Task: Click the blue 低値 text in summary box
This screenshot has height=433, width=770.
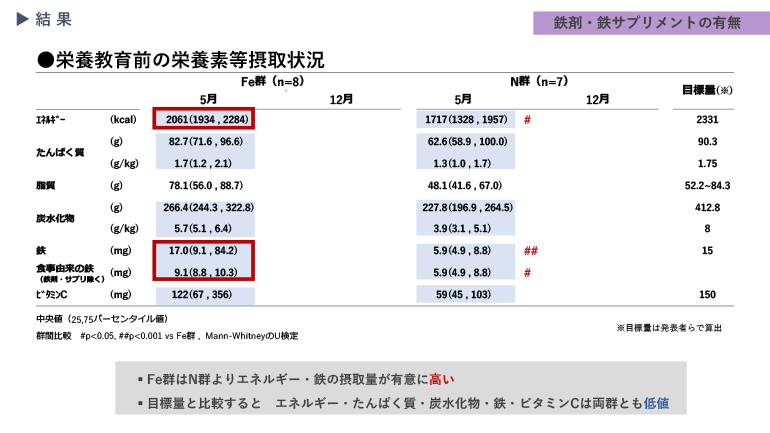Action: tap(657, 403)
